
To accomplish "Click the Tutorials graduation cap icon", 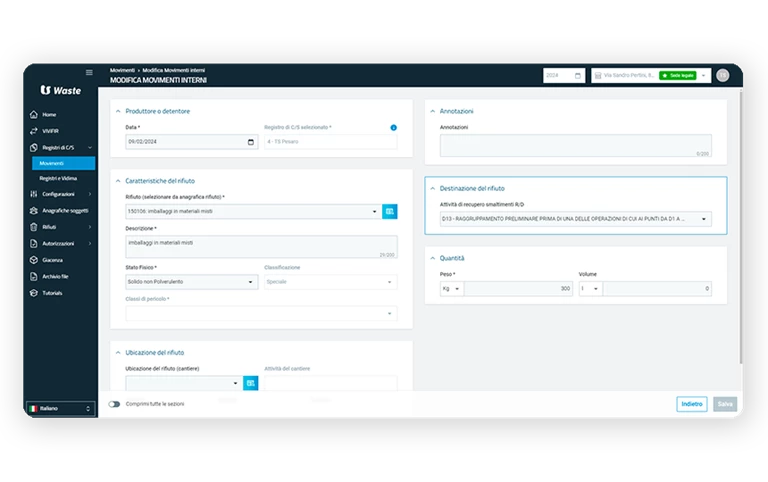I will point(34,293).
